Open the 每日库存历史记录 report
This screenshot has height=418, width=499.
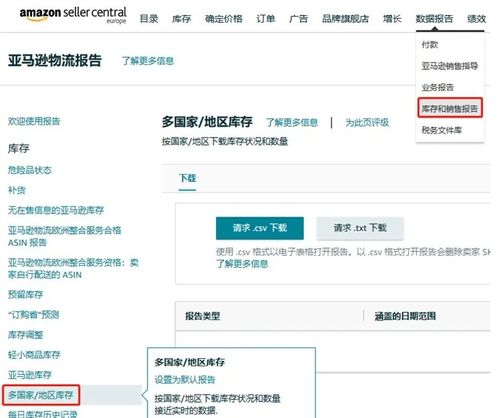[43, 414]
